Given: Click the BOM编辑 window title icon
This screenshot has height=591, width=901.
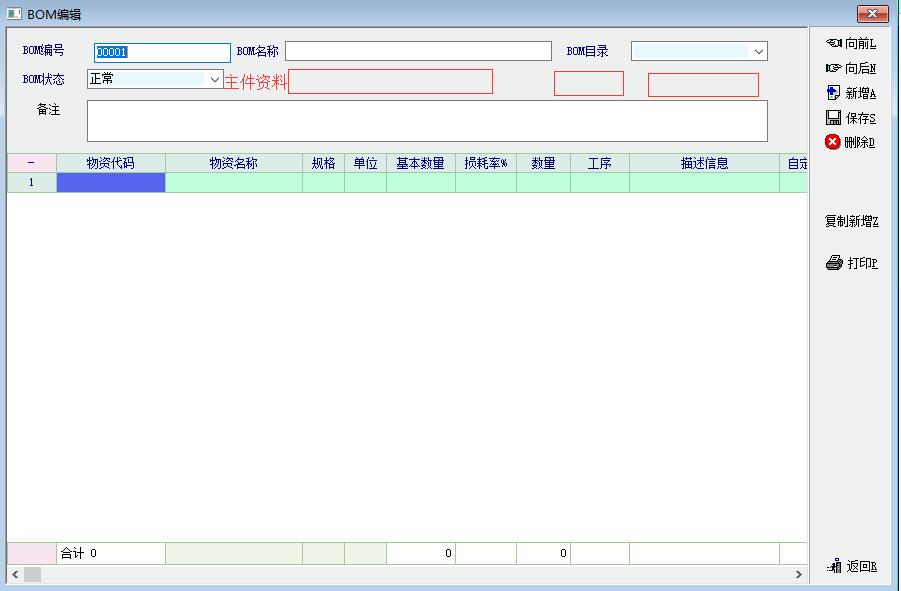Looking at the screenshot, I should [14, 14].
